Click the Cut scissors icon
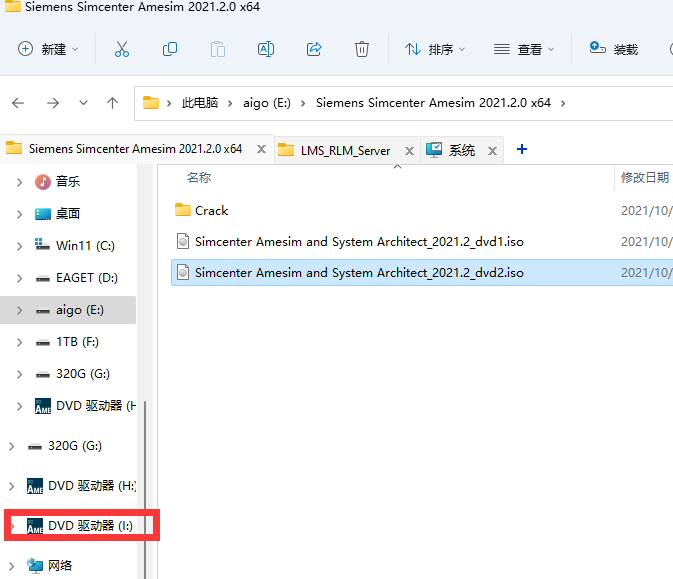Viewport: 673px width, 579px height. point(122,49)
